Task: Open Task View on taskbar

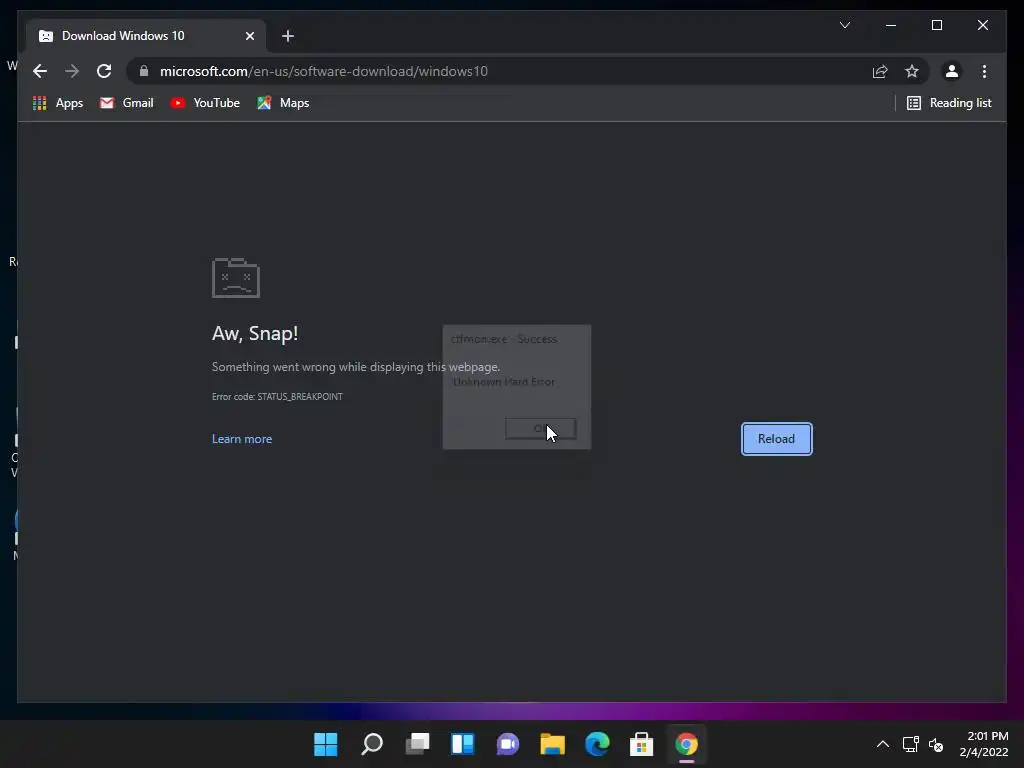Action: (417, 744)
